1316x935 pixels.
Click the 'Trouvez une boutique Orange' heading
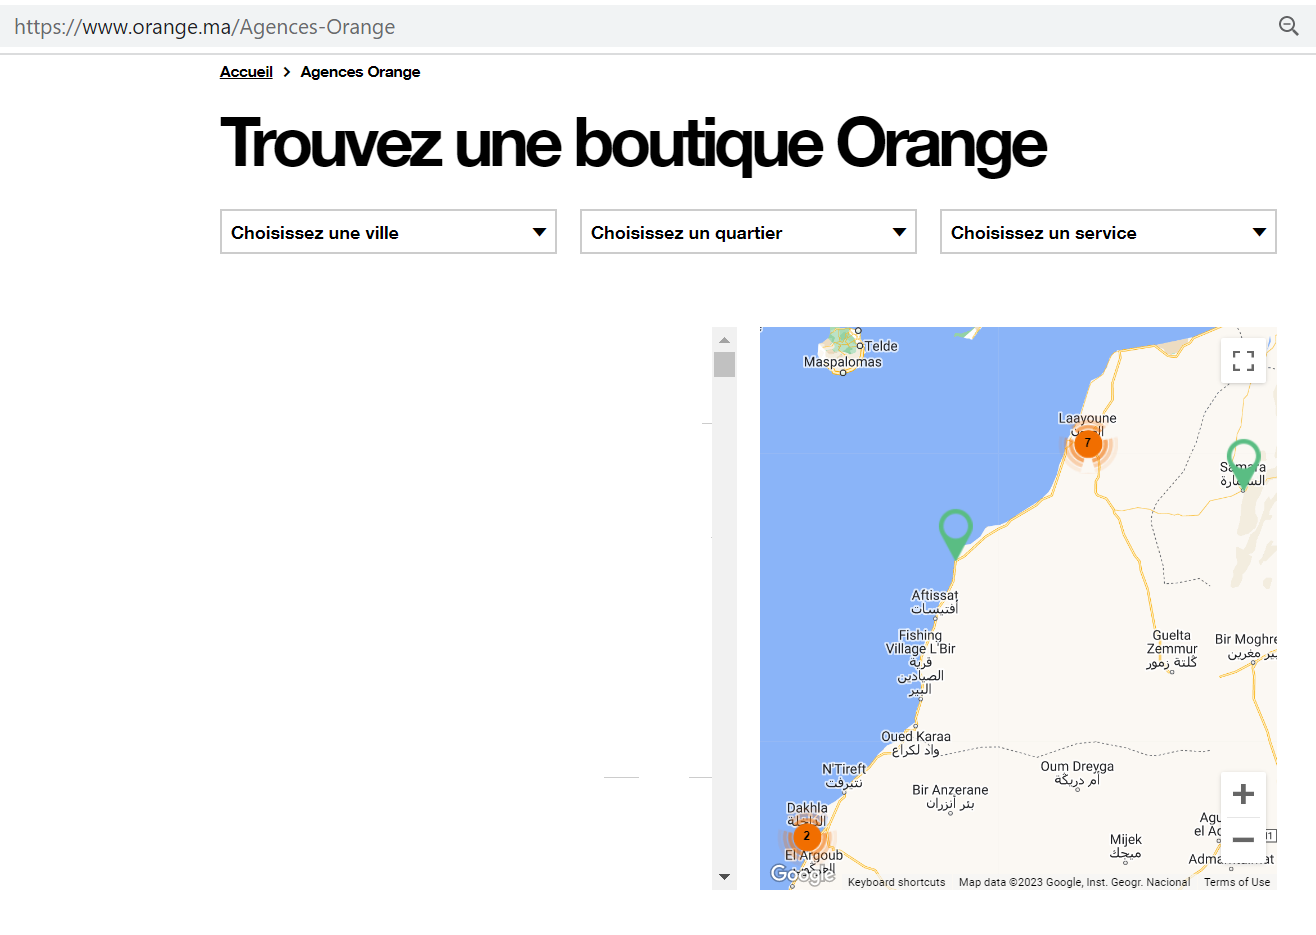tap(633, 143)
